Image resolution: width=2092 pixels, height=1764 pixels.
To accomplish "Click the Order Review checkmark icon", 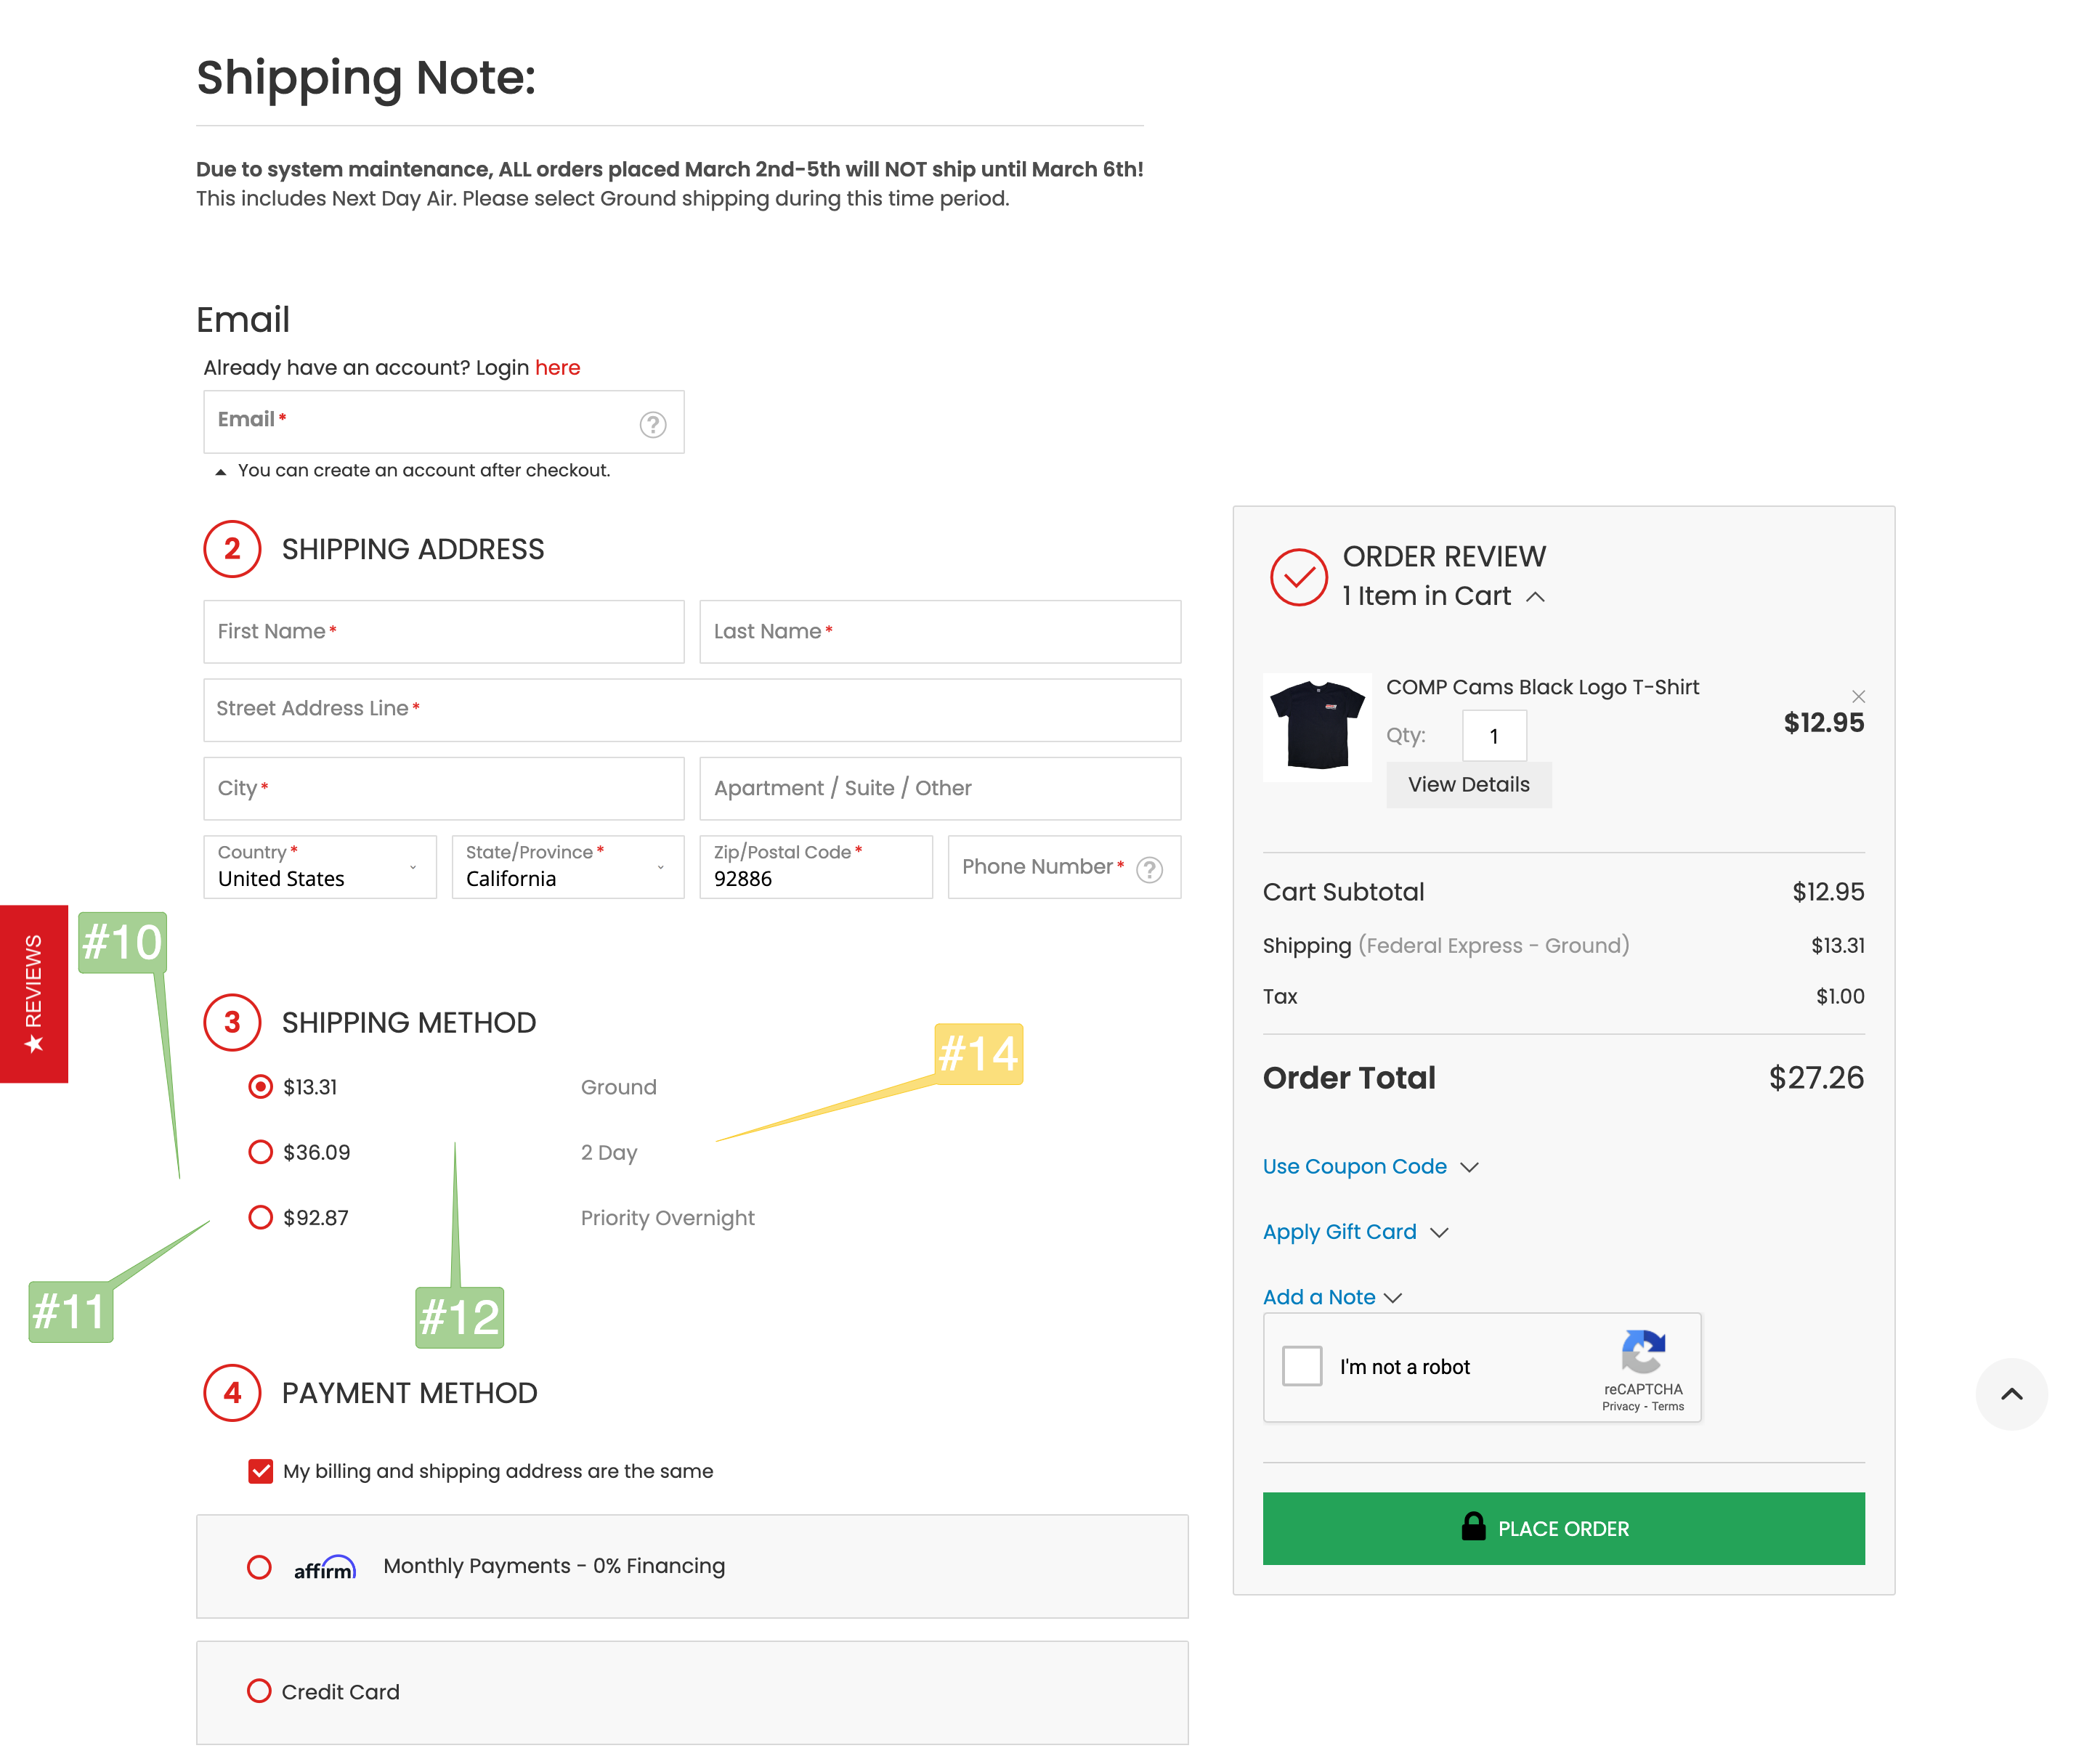I will pyautogui.click(x=1298, y=576).
